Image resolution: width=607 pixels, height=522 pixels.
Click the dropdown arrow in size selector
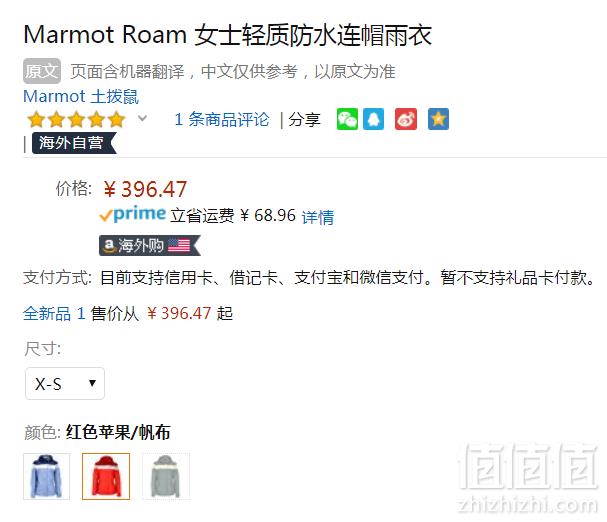click(92, 383)
